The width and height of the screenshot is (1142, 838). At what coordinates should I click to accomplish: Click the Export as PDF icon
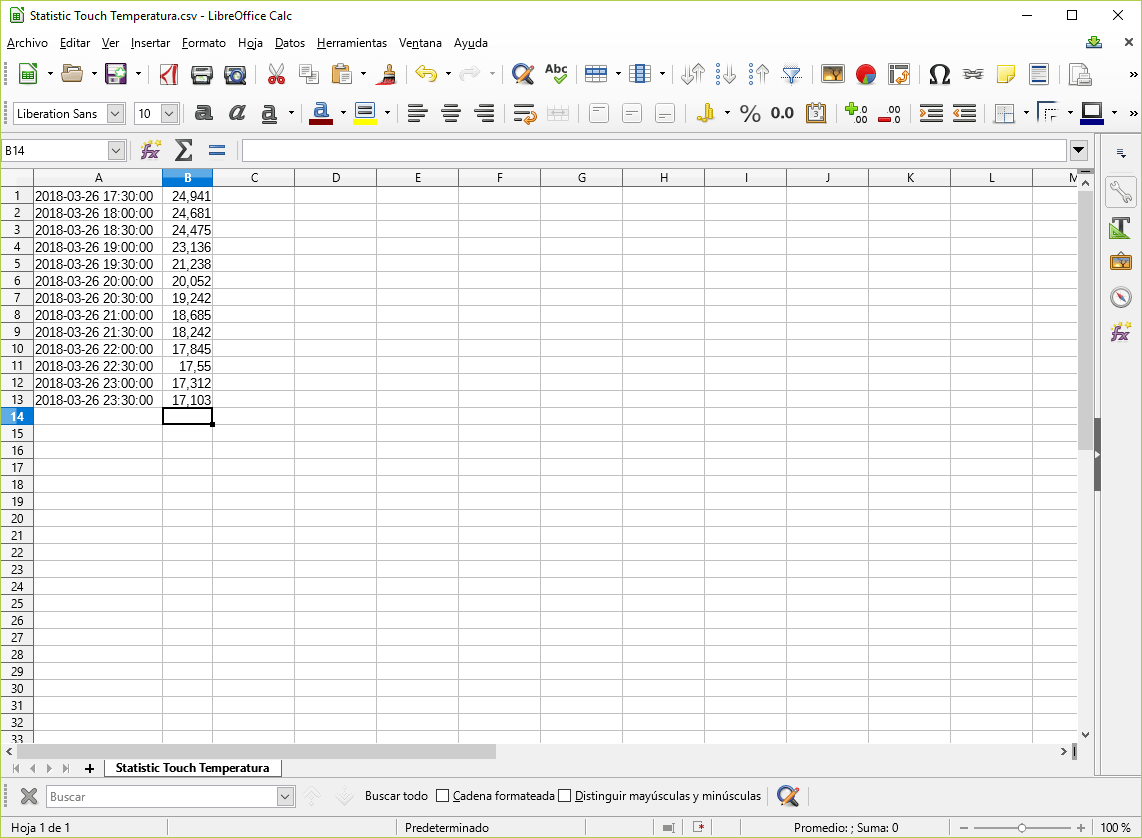click(x=169, y=74)
